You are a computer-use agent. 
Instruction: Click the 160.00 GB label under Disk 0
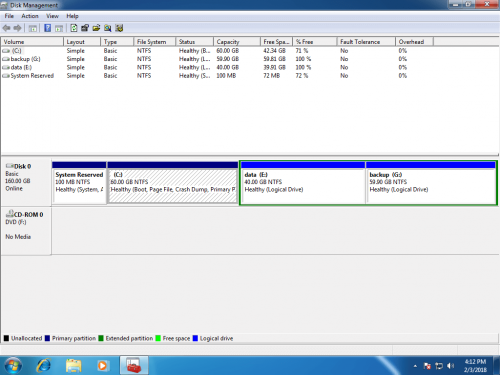point(18,181)
